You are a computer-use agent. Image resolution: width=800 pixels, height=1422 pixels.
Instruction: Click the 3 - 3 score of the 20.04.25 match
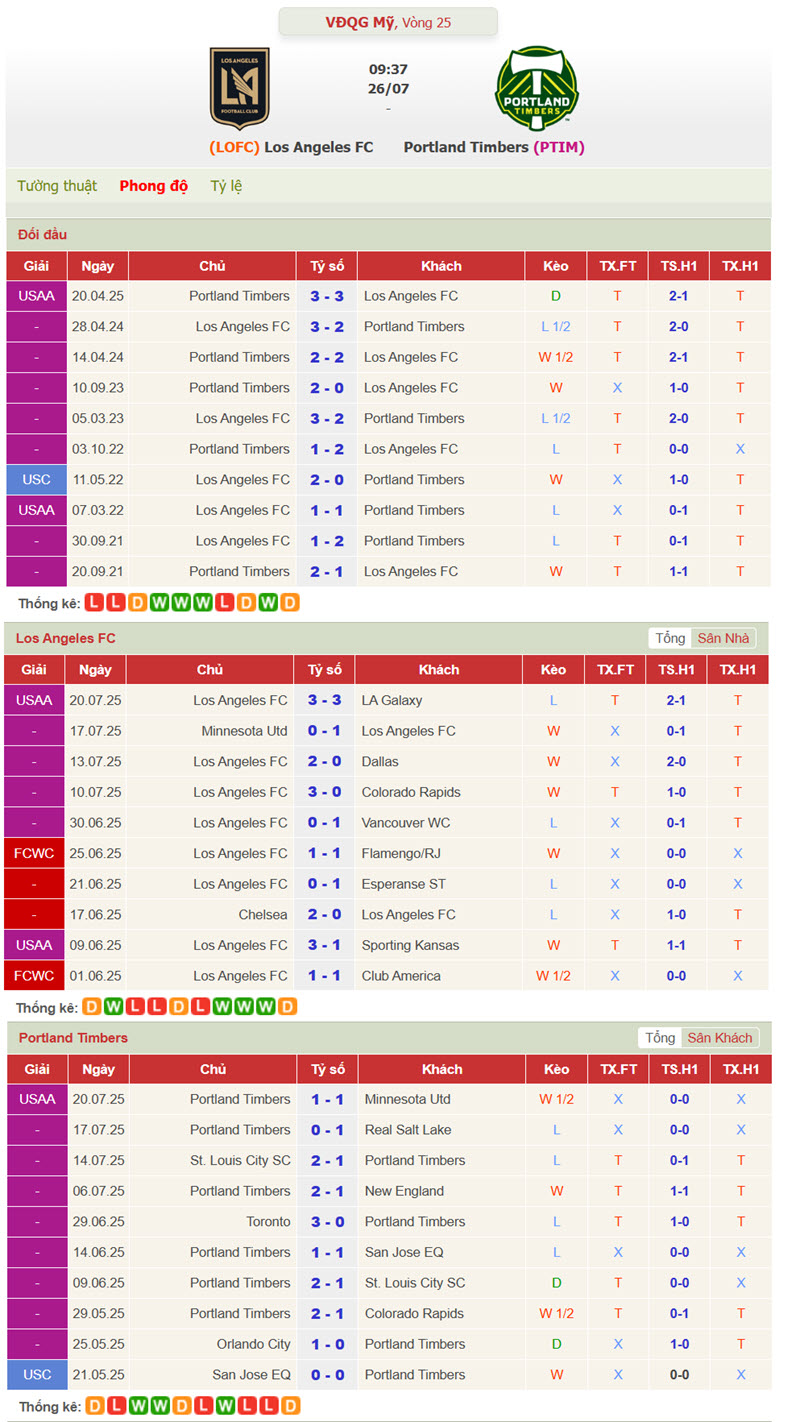327,296
